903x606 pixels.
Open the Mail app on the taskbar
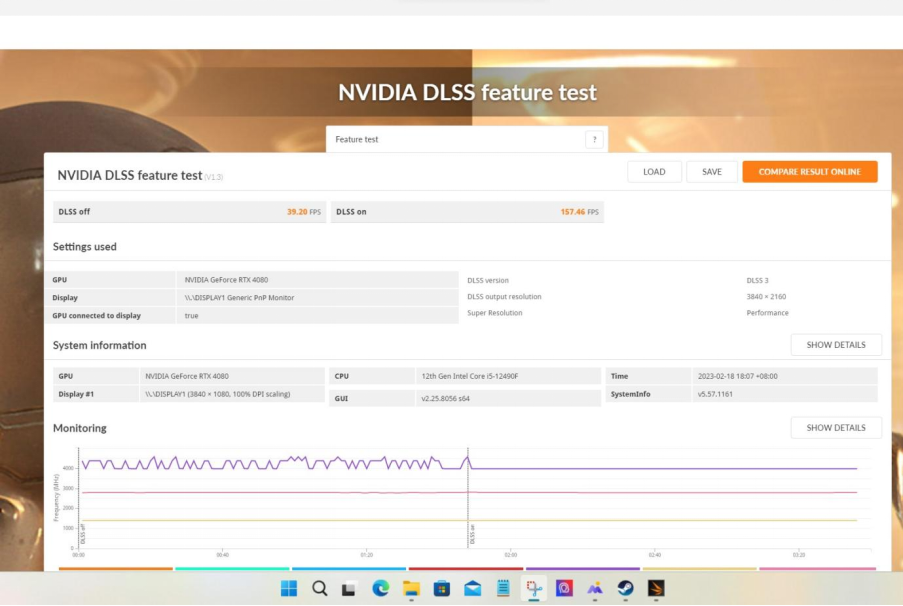(x=472, y=588)
